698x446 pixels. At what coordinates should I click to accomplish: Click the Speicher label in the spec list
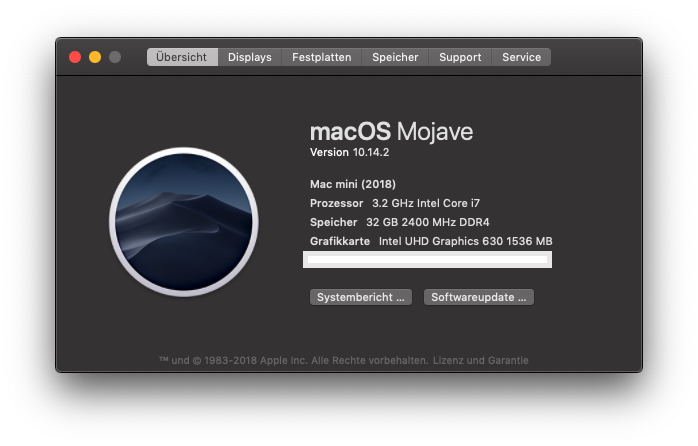coord(333,222)
